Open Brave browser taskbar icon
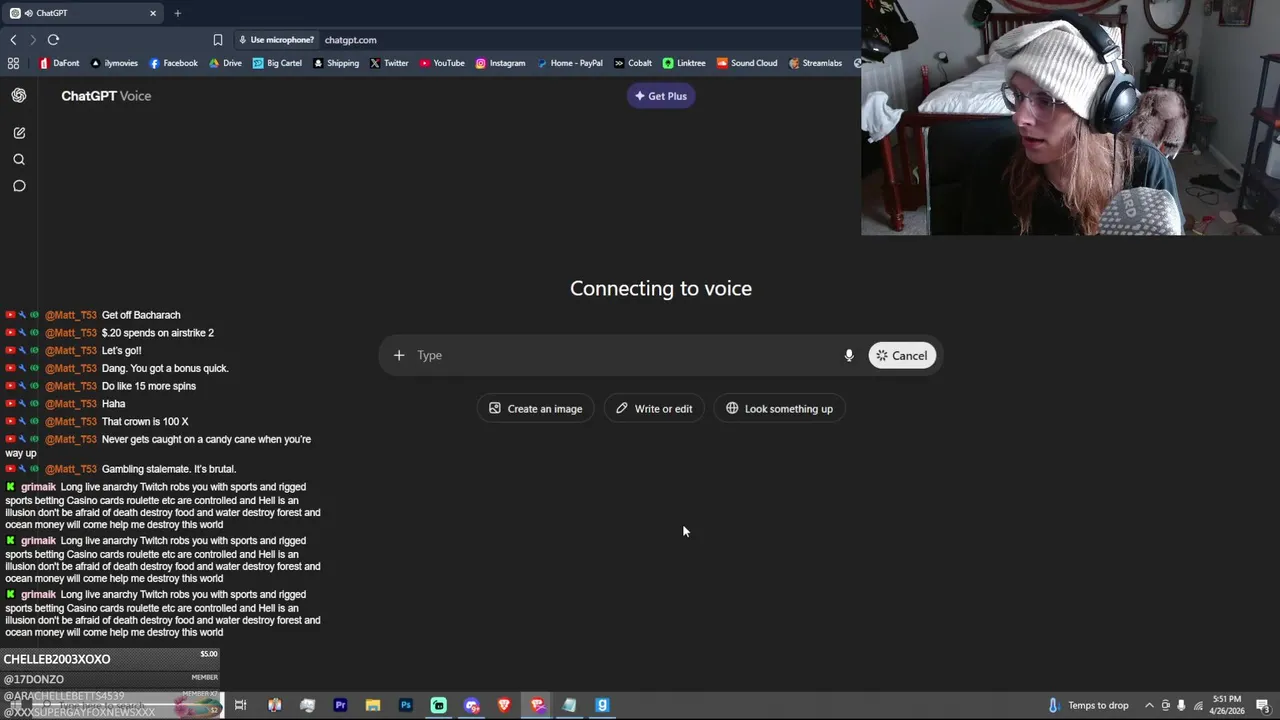This screenshot has height=720, width=1280. [x=504, y=705]
